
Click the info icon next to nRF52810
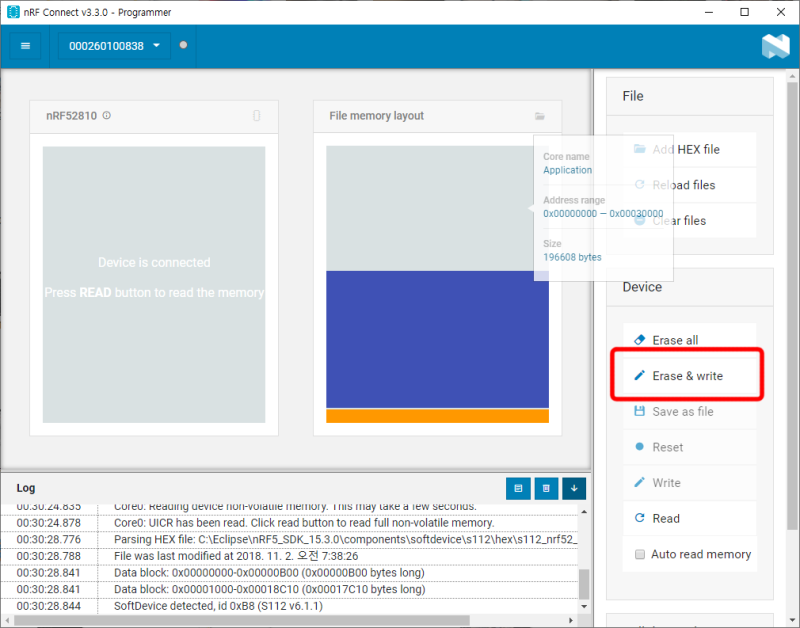point(107,115)
